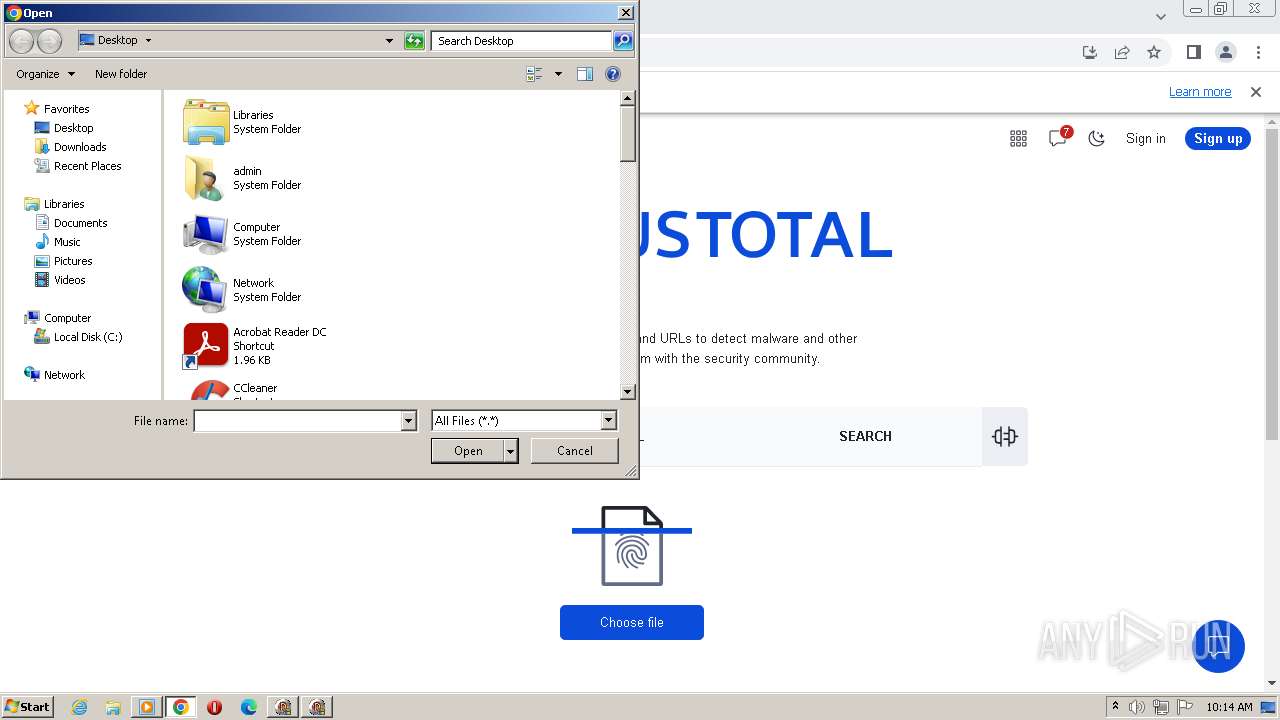Click the Search Desktop input field
Screen dimensions: 1280x720
522,41
